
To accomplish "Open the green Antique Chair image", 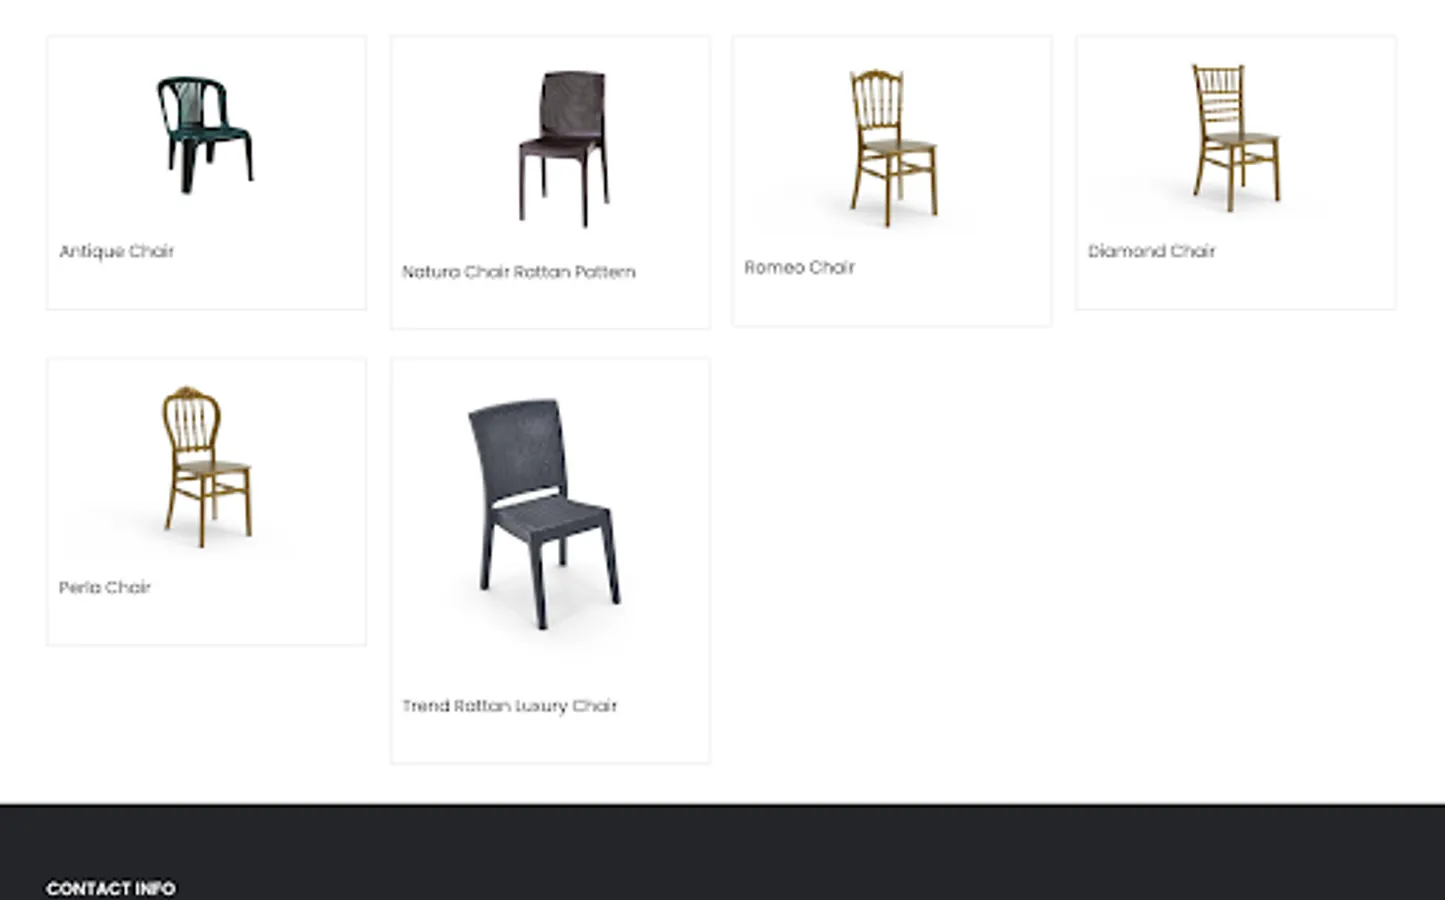I will point(206,134).
